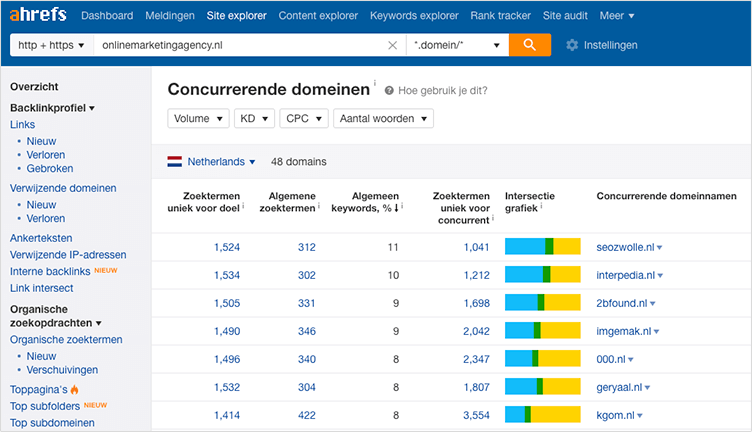
Task: Click common keywords value 422
Action: (x=307, y=415)
